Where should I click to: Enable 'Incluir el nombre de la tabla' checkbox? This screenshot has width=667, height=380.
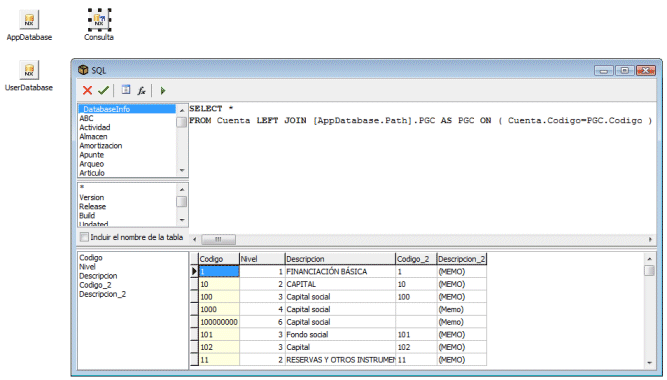(x=84, y=237)
